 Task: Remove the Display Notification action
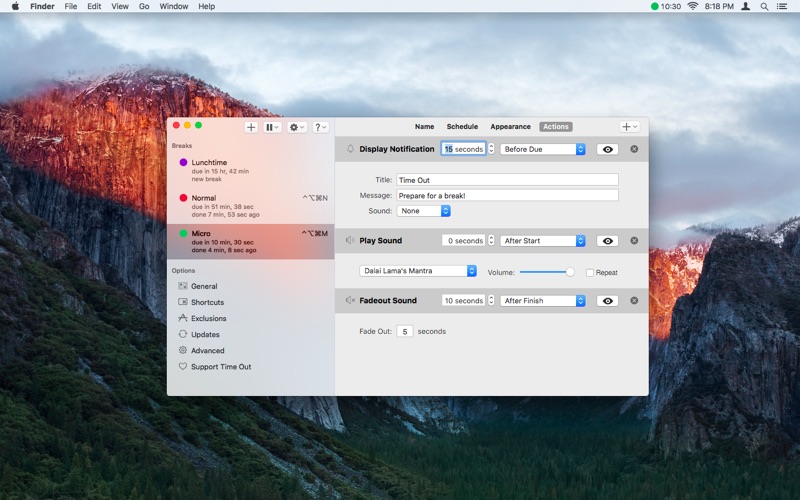[x=634, y=149]
